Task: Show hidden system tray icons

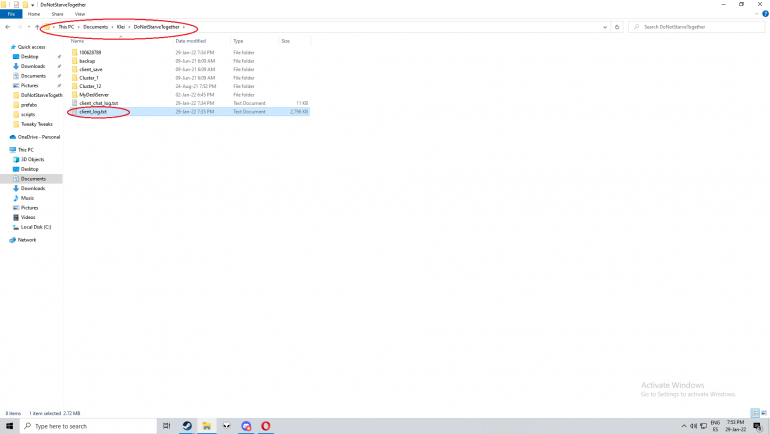Action: click(x=684, y=426)
